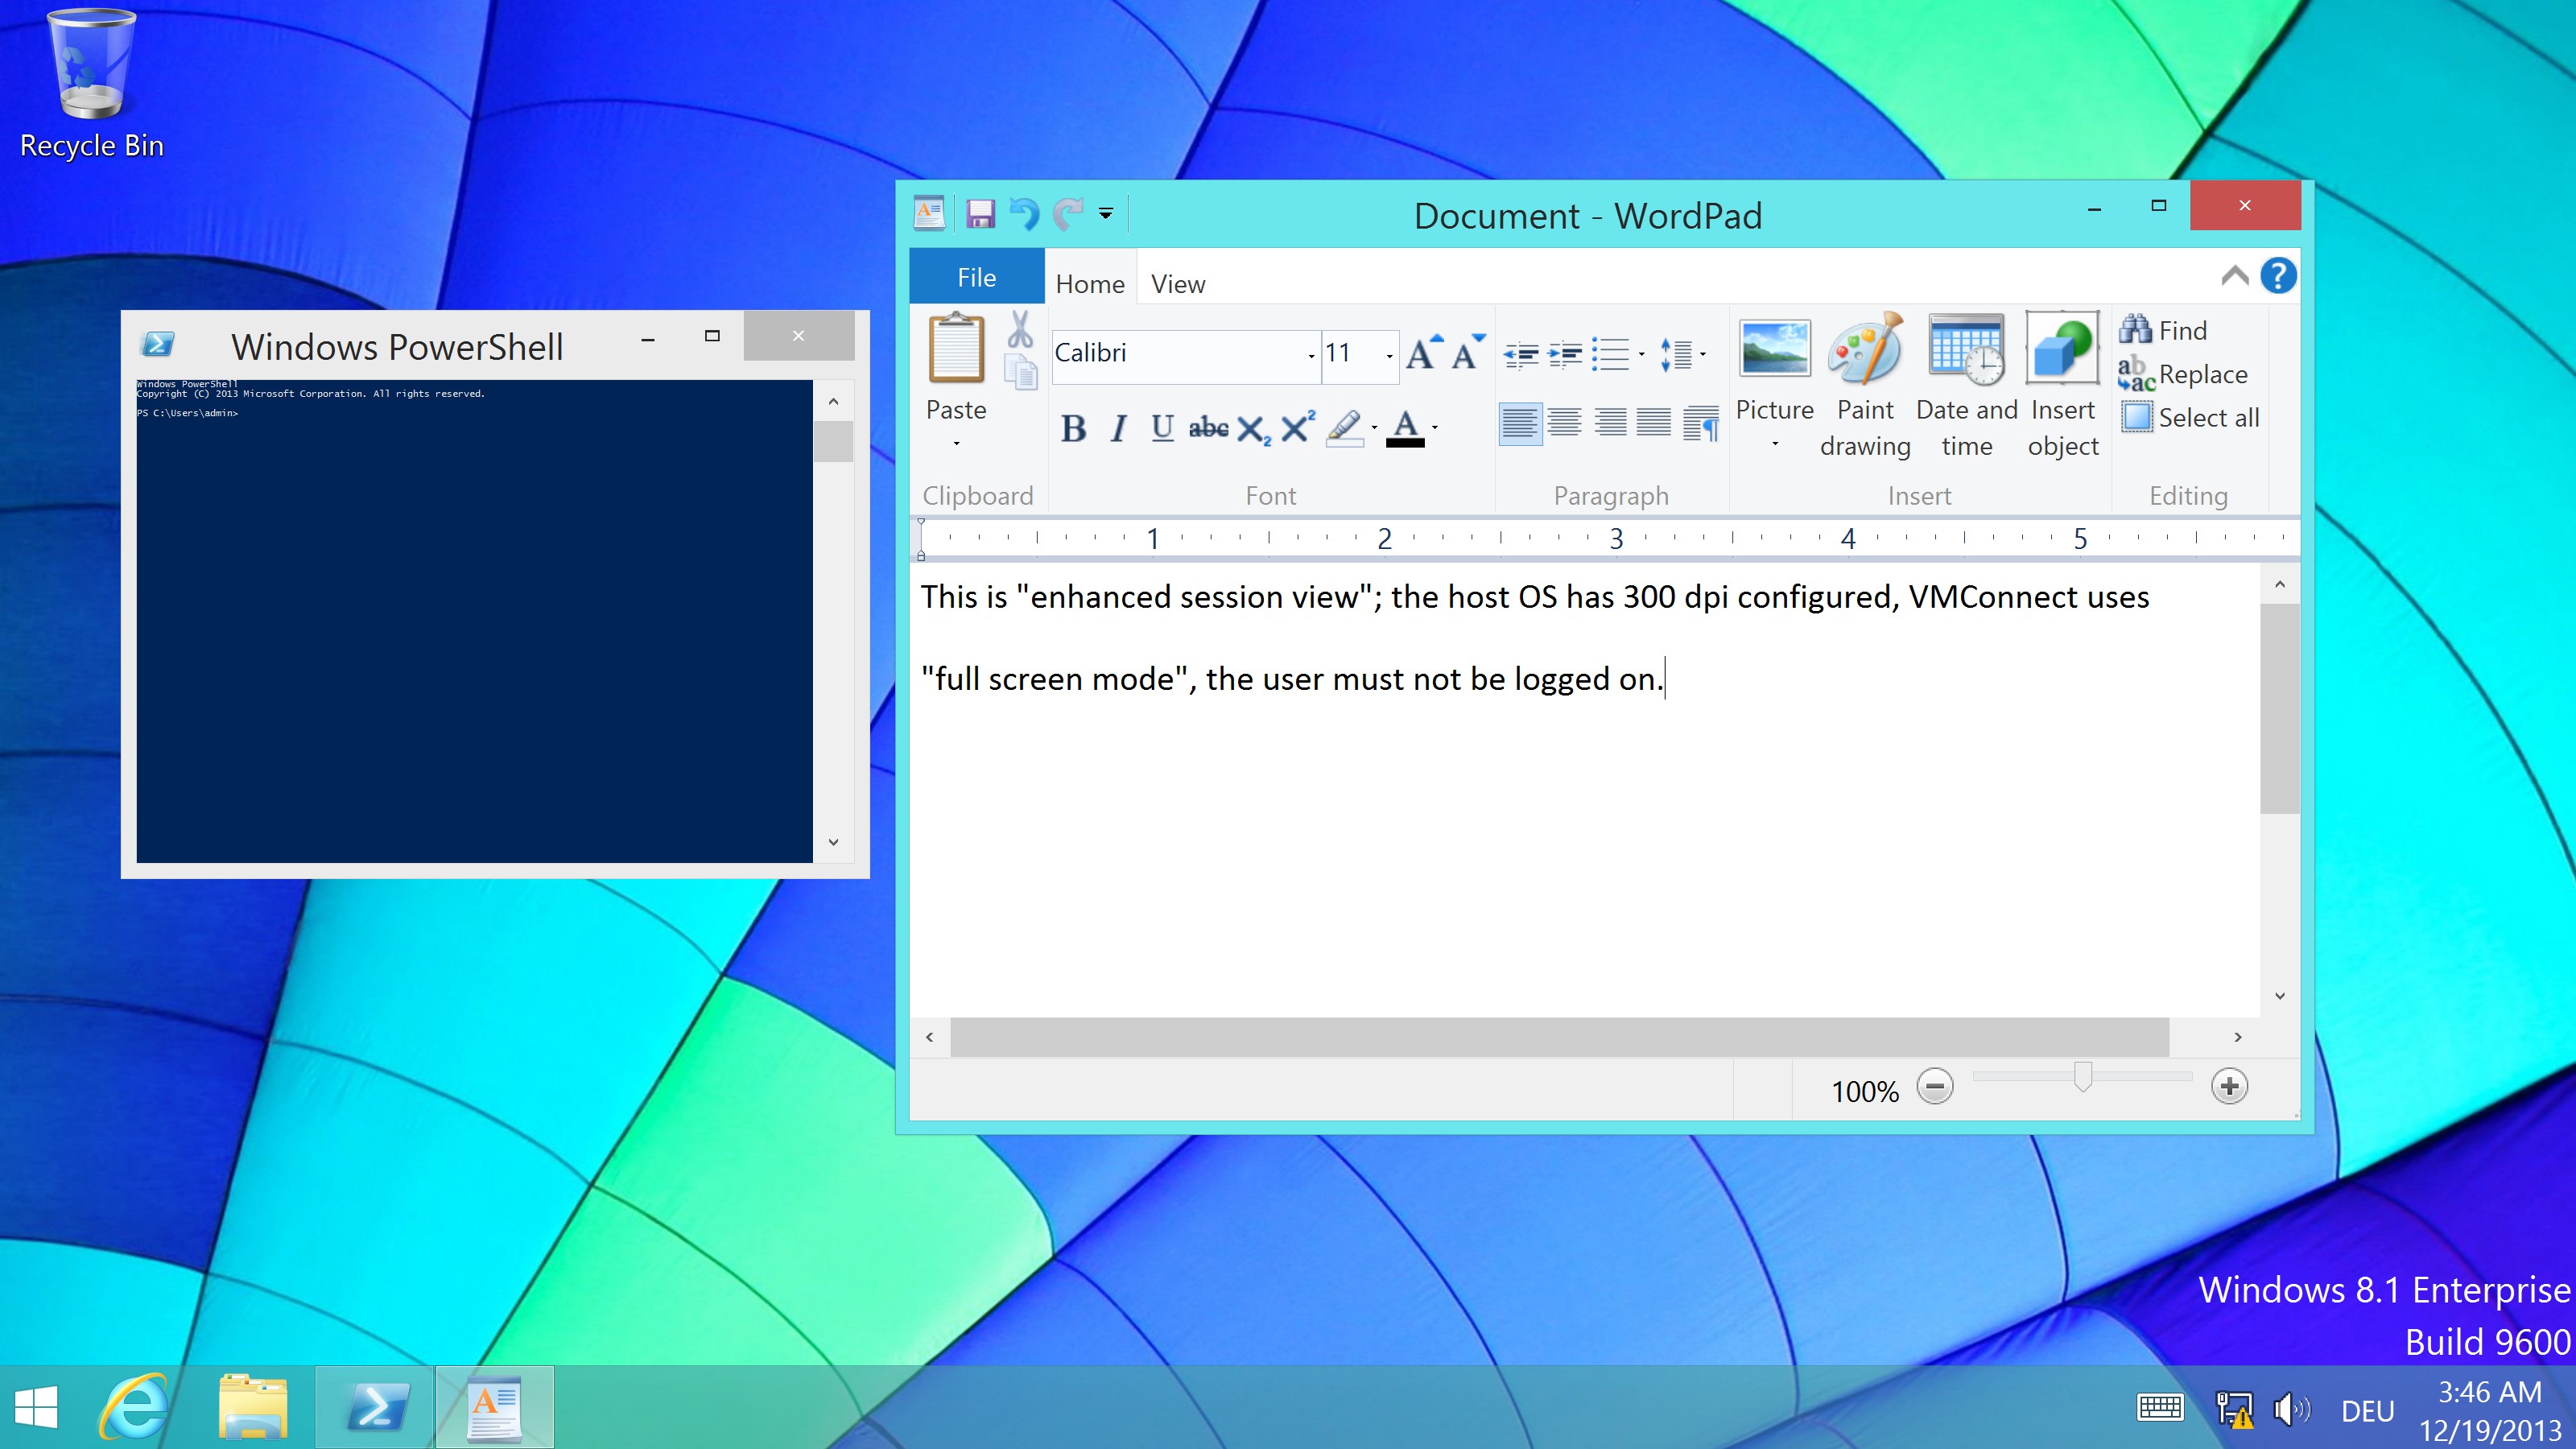Screen dimensions: 2576x1449
Task: Click the Grow font icon
Action: [x=1424, y=352]
